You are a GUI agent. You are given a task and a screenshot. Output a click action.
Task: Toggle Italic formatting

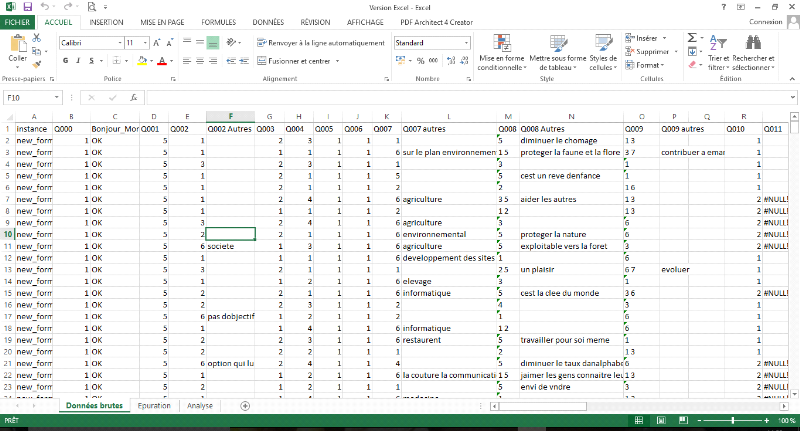(x=78, y=61)
